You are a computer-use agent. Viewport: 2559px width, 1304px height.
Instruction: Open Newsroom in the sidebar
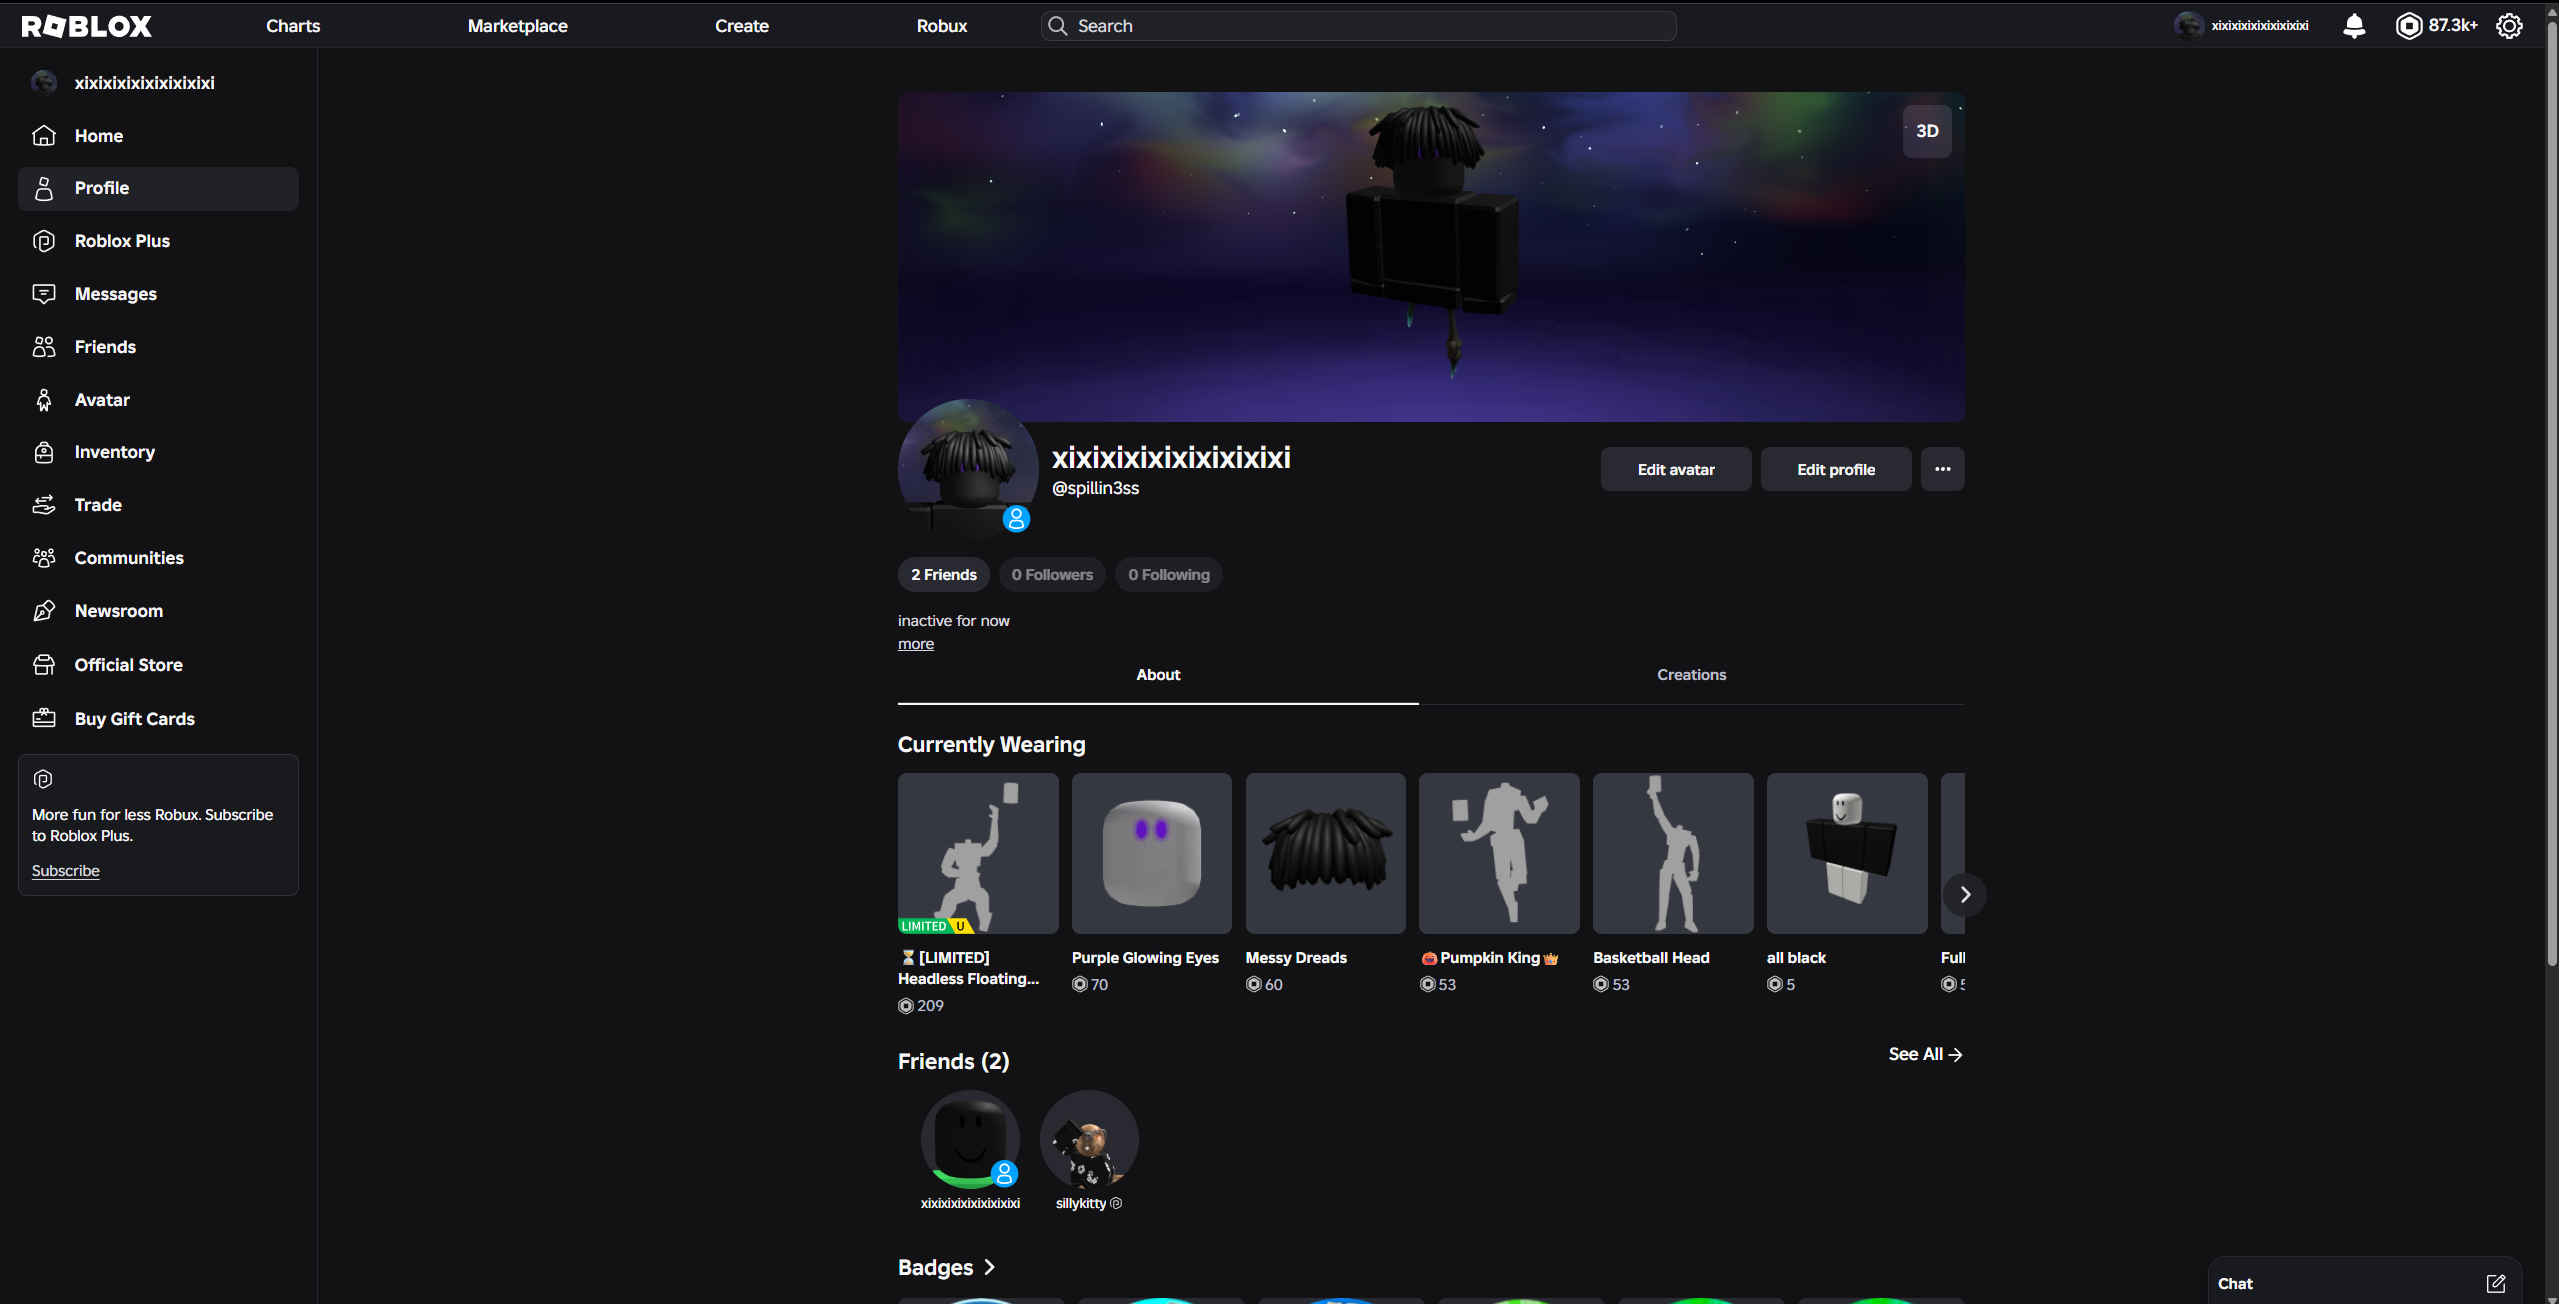pyautogui.click(x=158, y=611)
